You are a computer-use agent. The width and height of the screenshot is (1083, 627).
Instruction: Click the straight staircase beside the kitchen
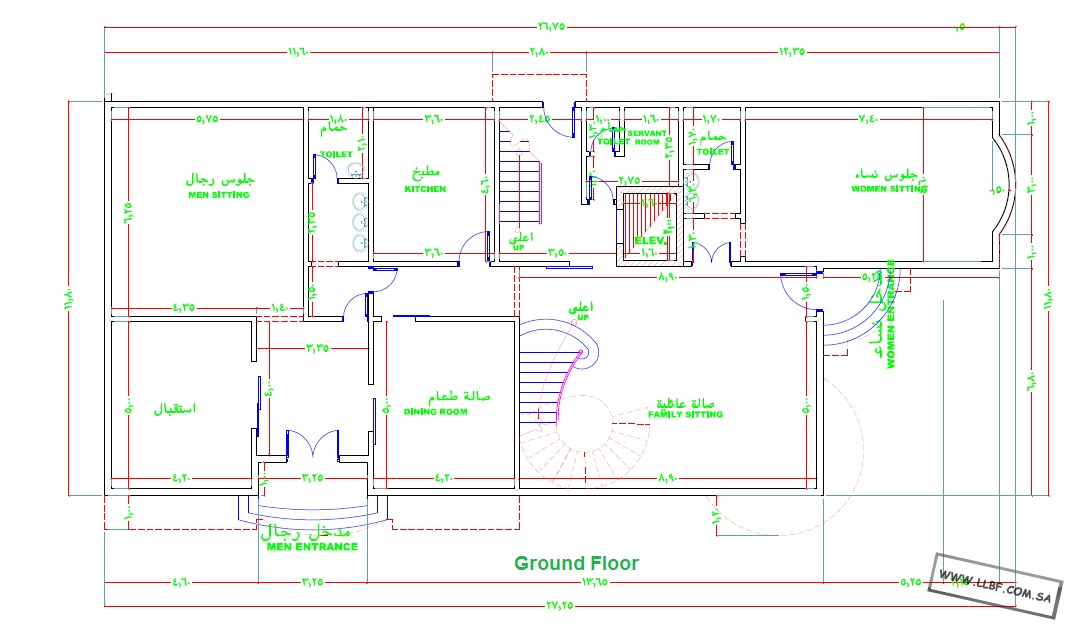tap(520, 190)
